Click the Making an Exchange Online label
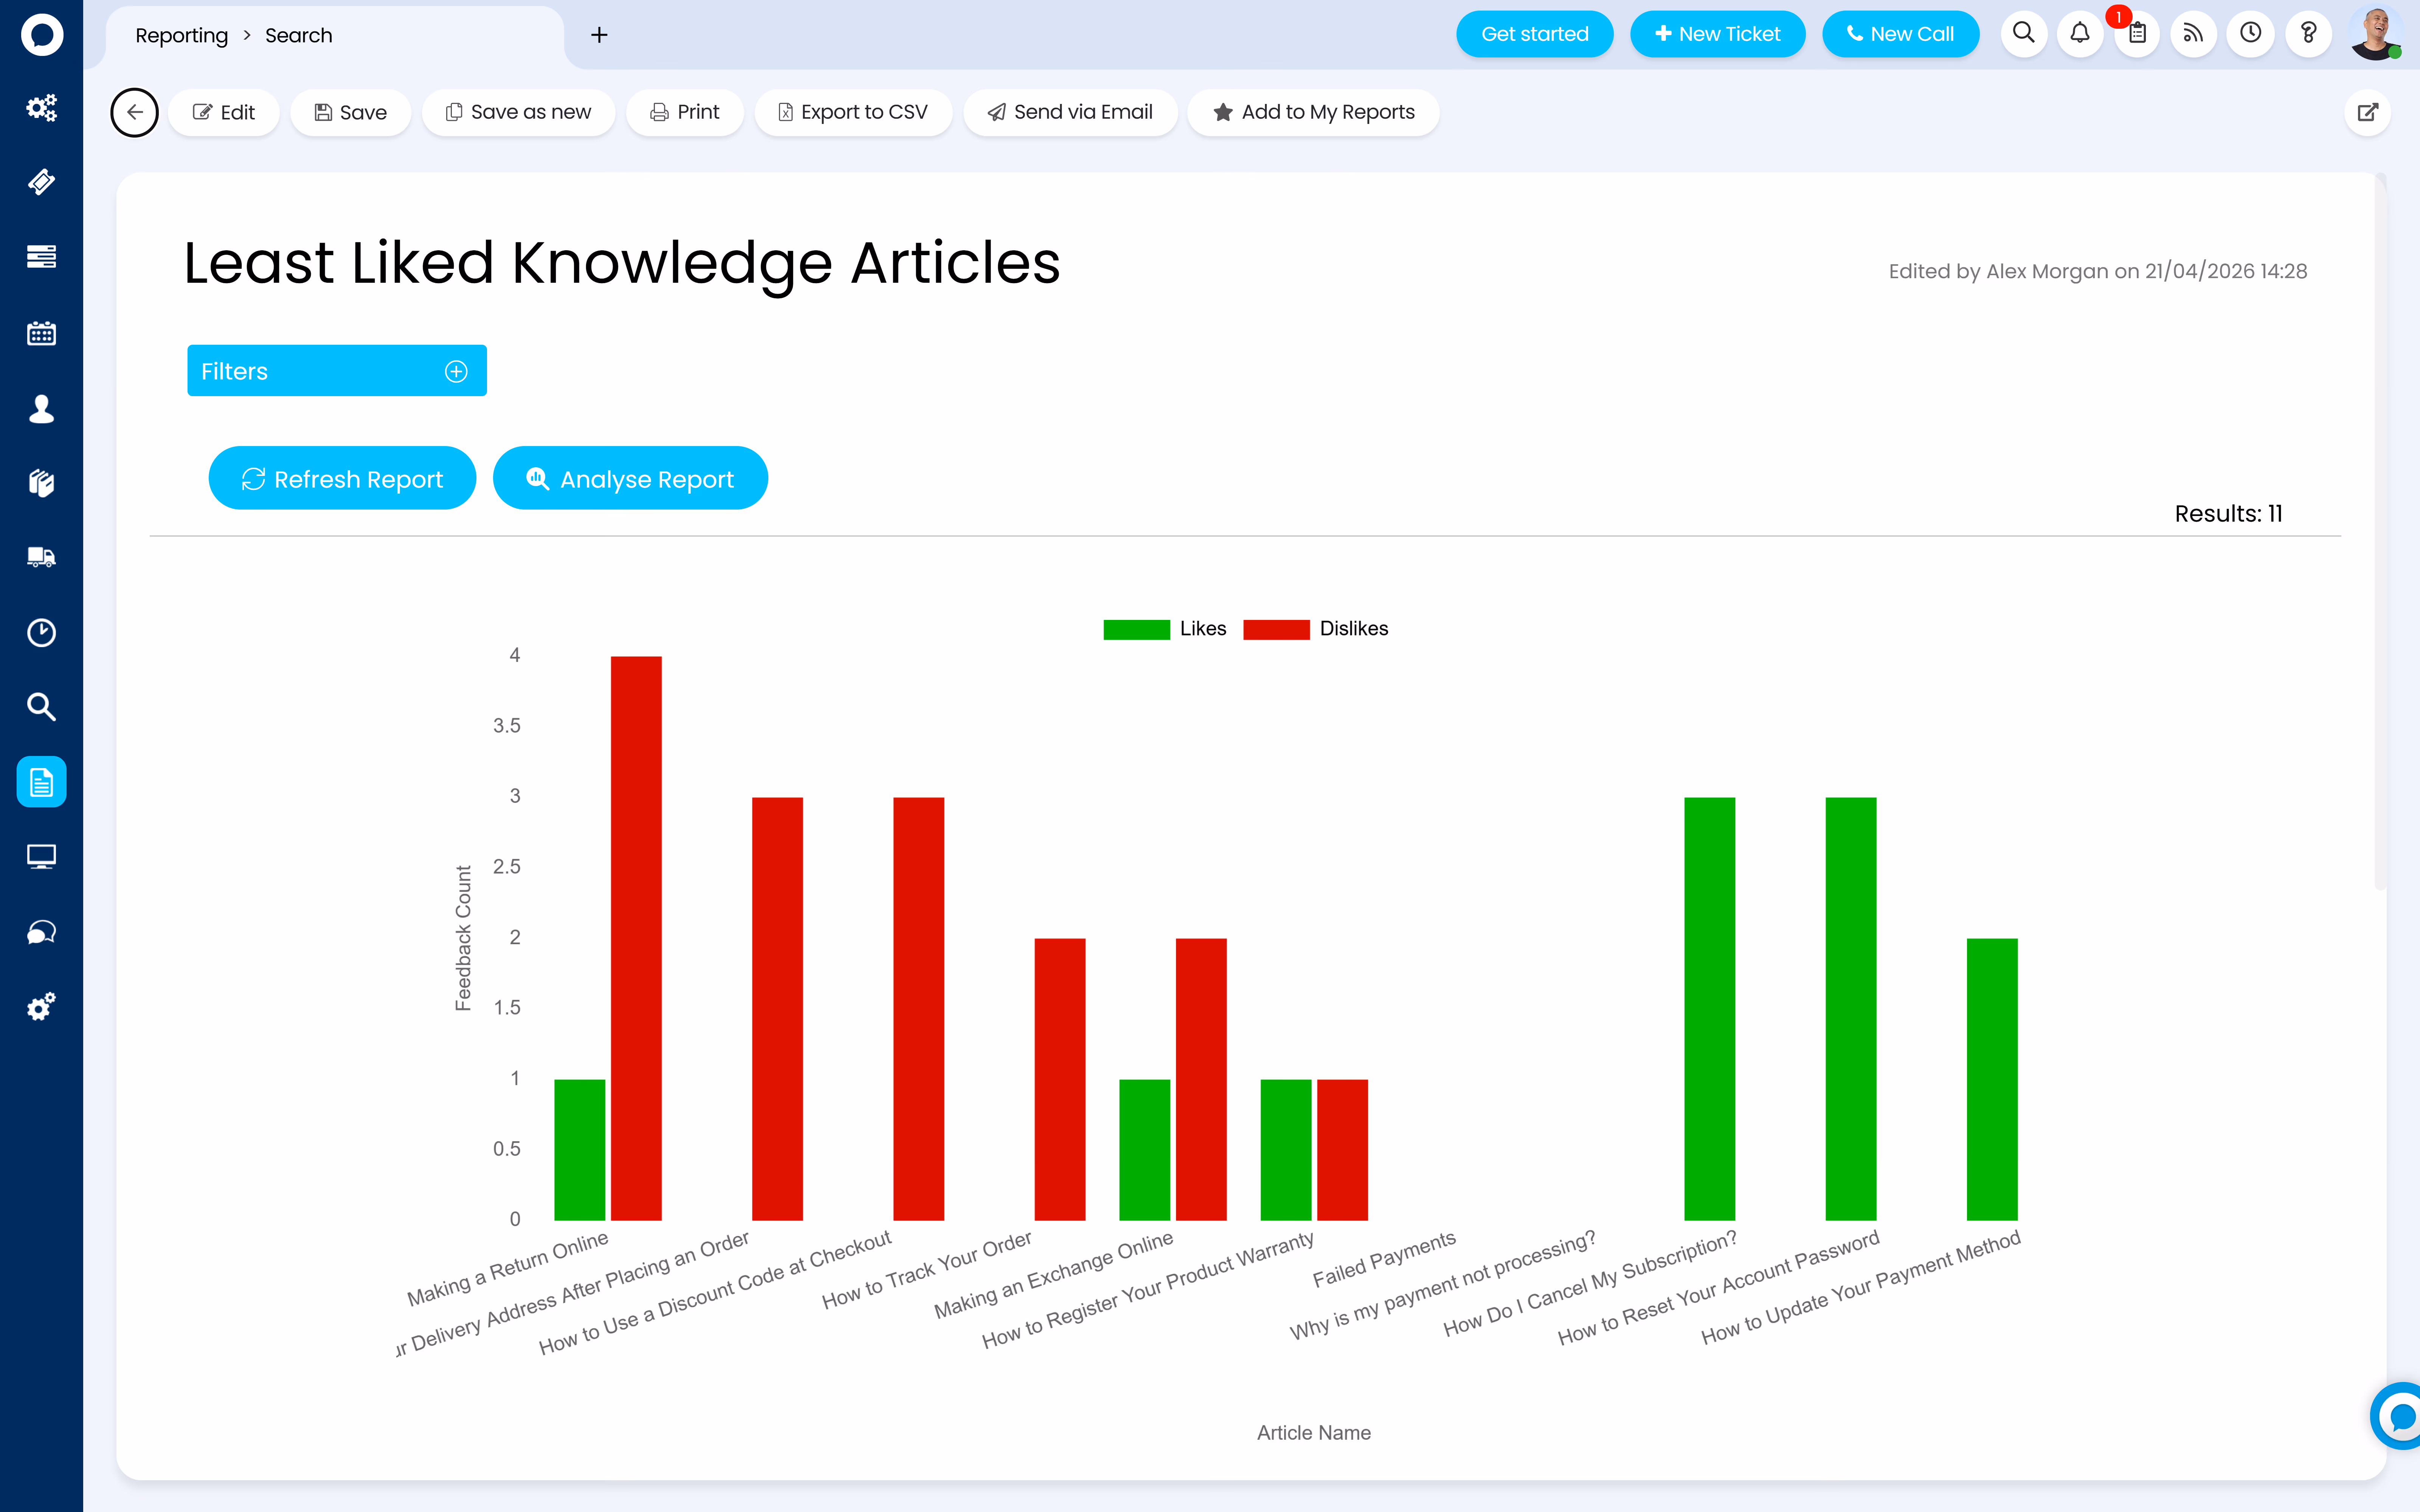The image size is (2420, 1512). (x=1054, y=1275)
